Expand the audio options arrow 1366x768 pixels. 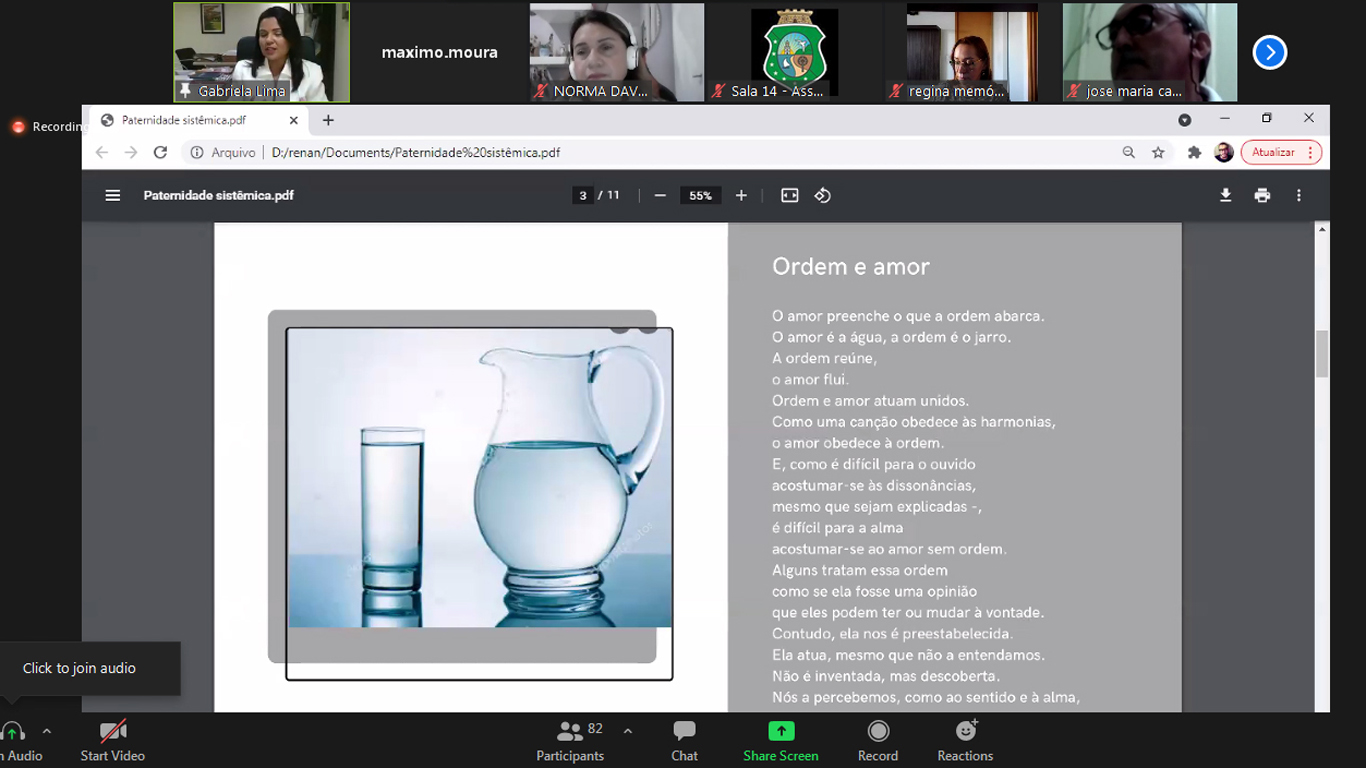coord(46,731)
